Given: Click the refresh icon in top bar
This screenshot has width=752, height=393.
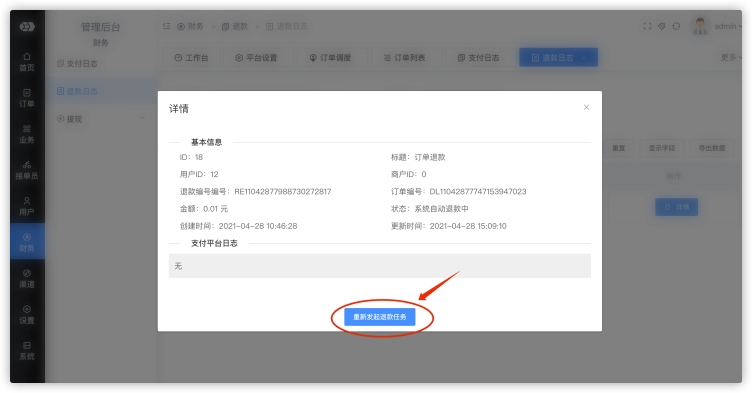Looking at the screenshot, I should (676, 26).
